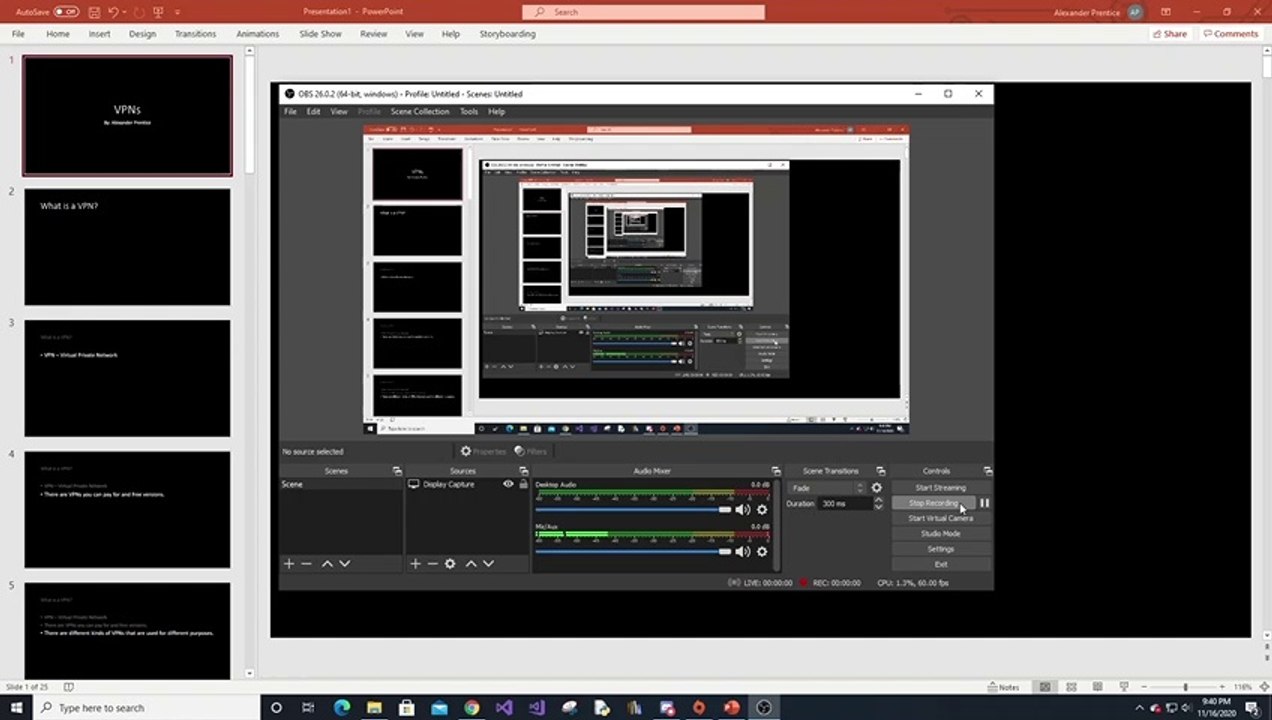Image resolution: width=1272 pixels, height=720 pixels.
Task: Move source down in the Sources list
Action: 489,564
